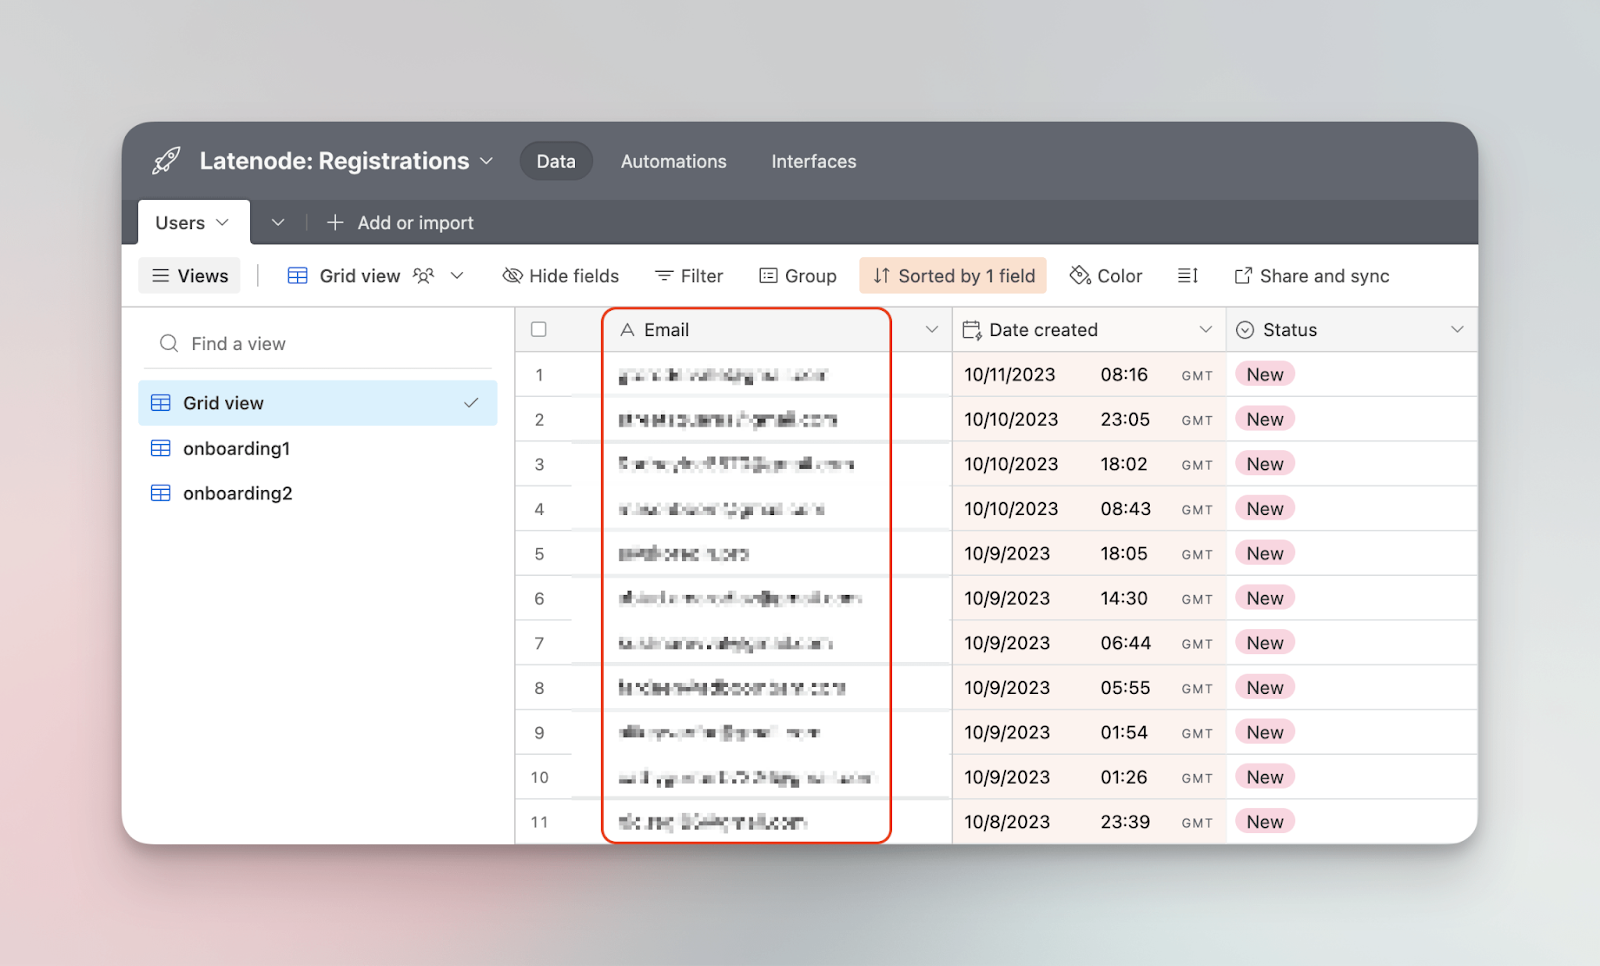Click date cell 10/9/2023 18:05

(1089, 554)
